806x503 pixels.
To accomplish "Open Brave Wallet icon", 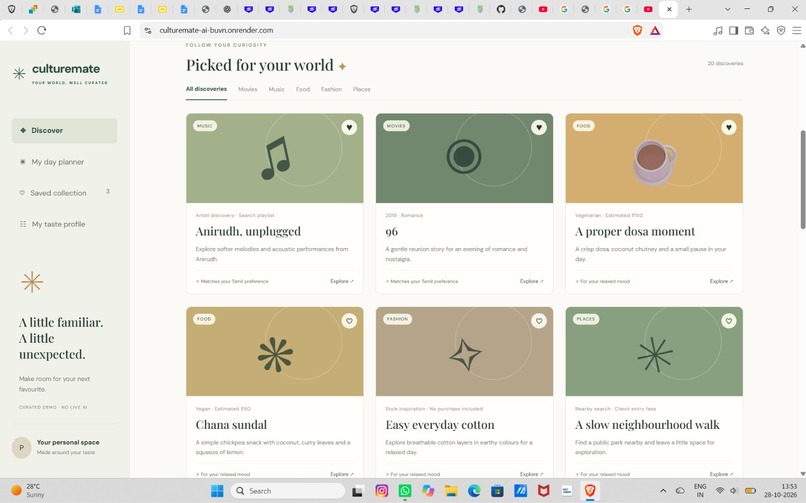I will tap(749, 30).
